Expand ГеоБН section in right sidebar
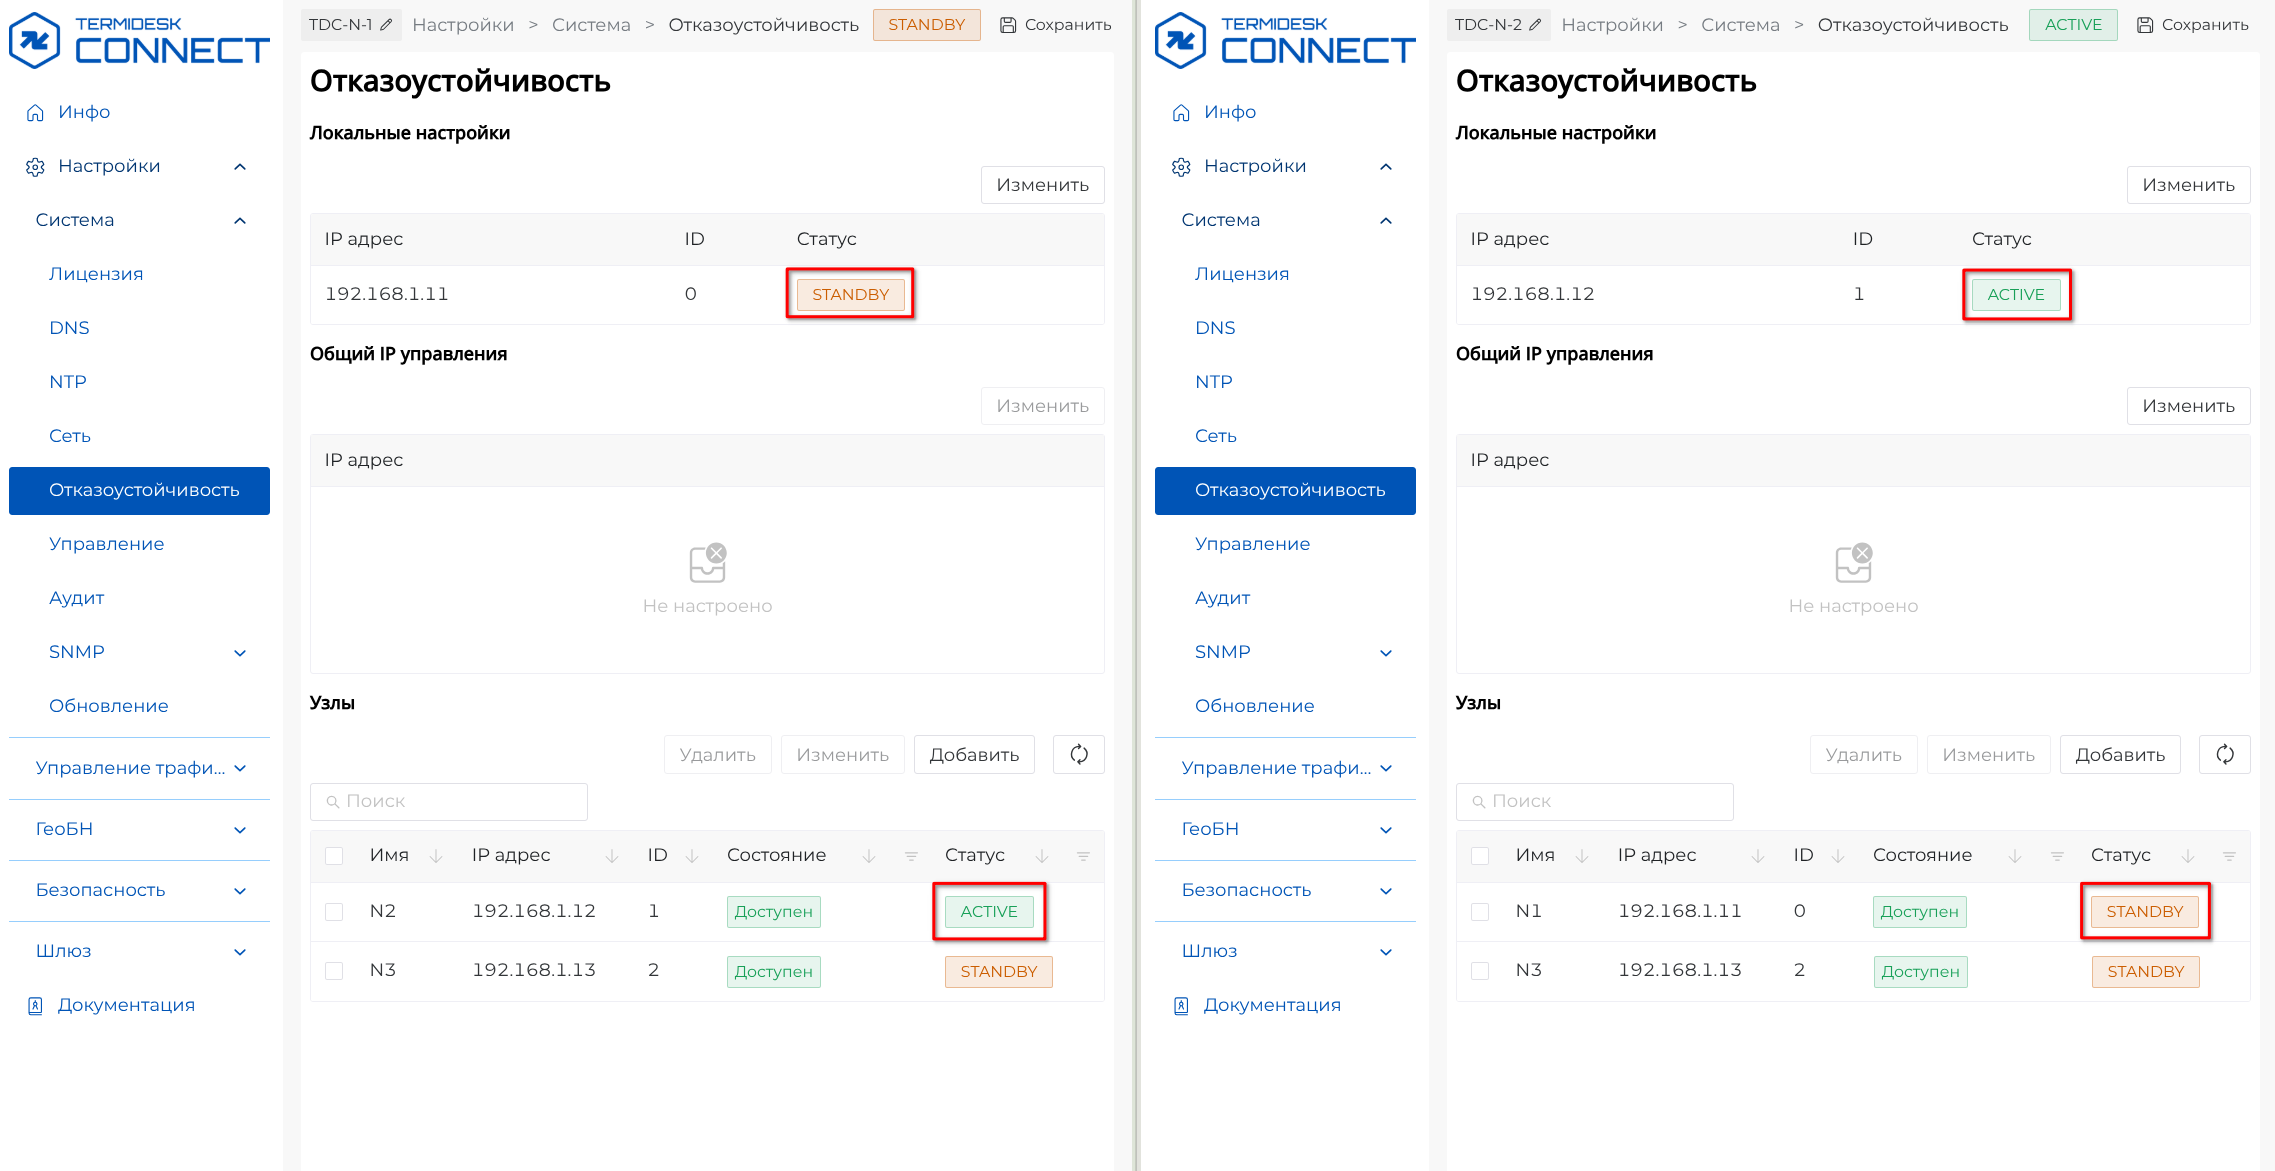The height and width of the screenshot is (1171, 2275). pos(1386,830)
